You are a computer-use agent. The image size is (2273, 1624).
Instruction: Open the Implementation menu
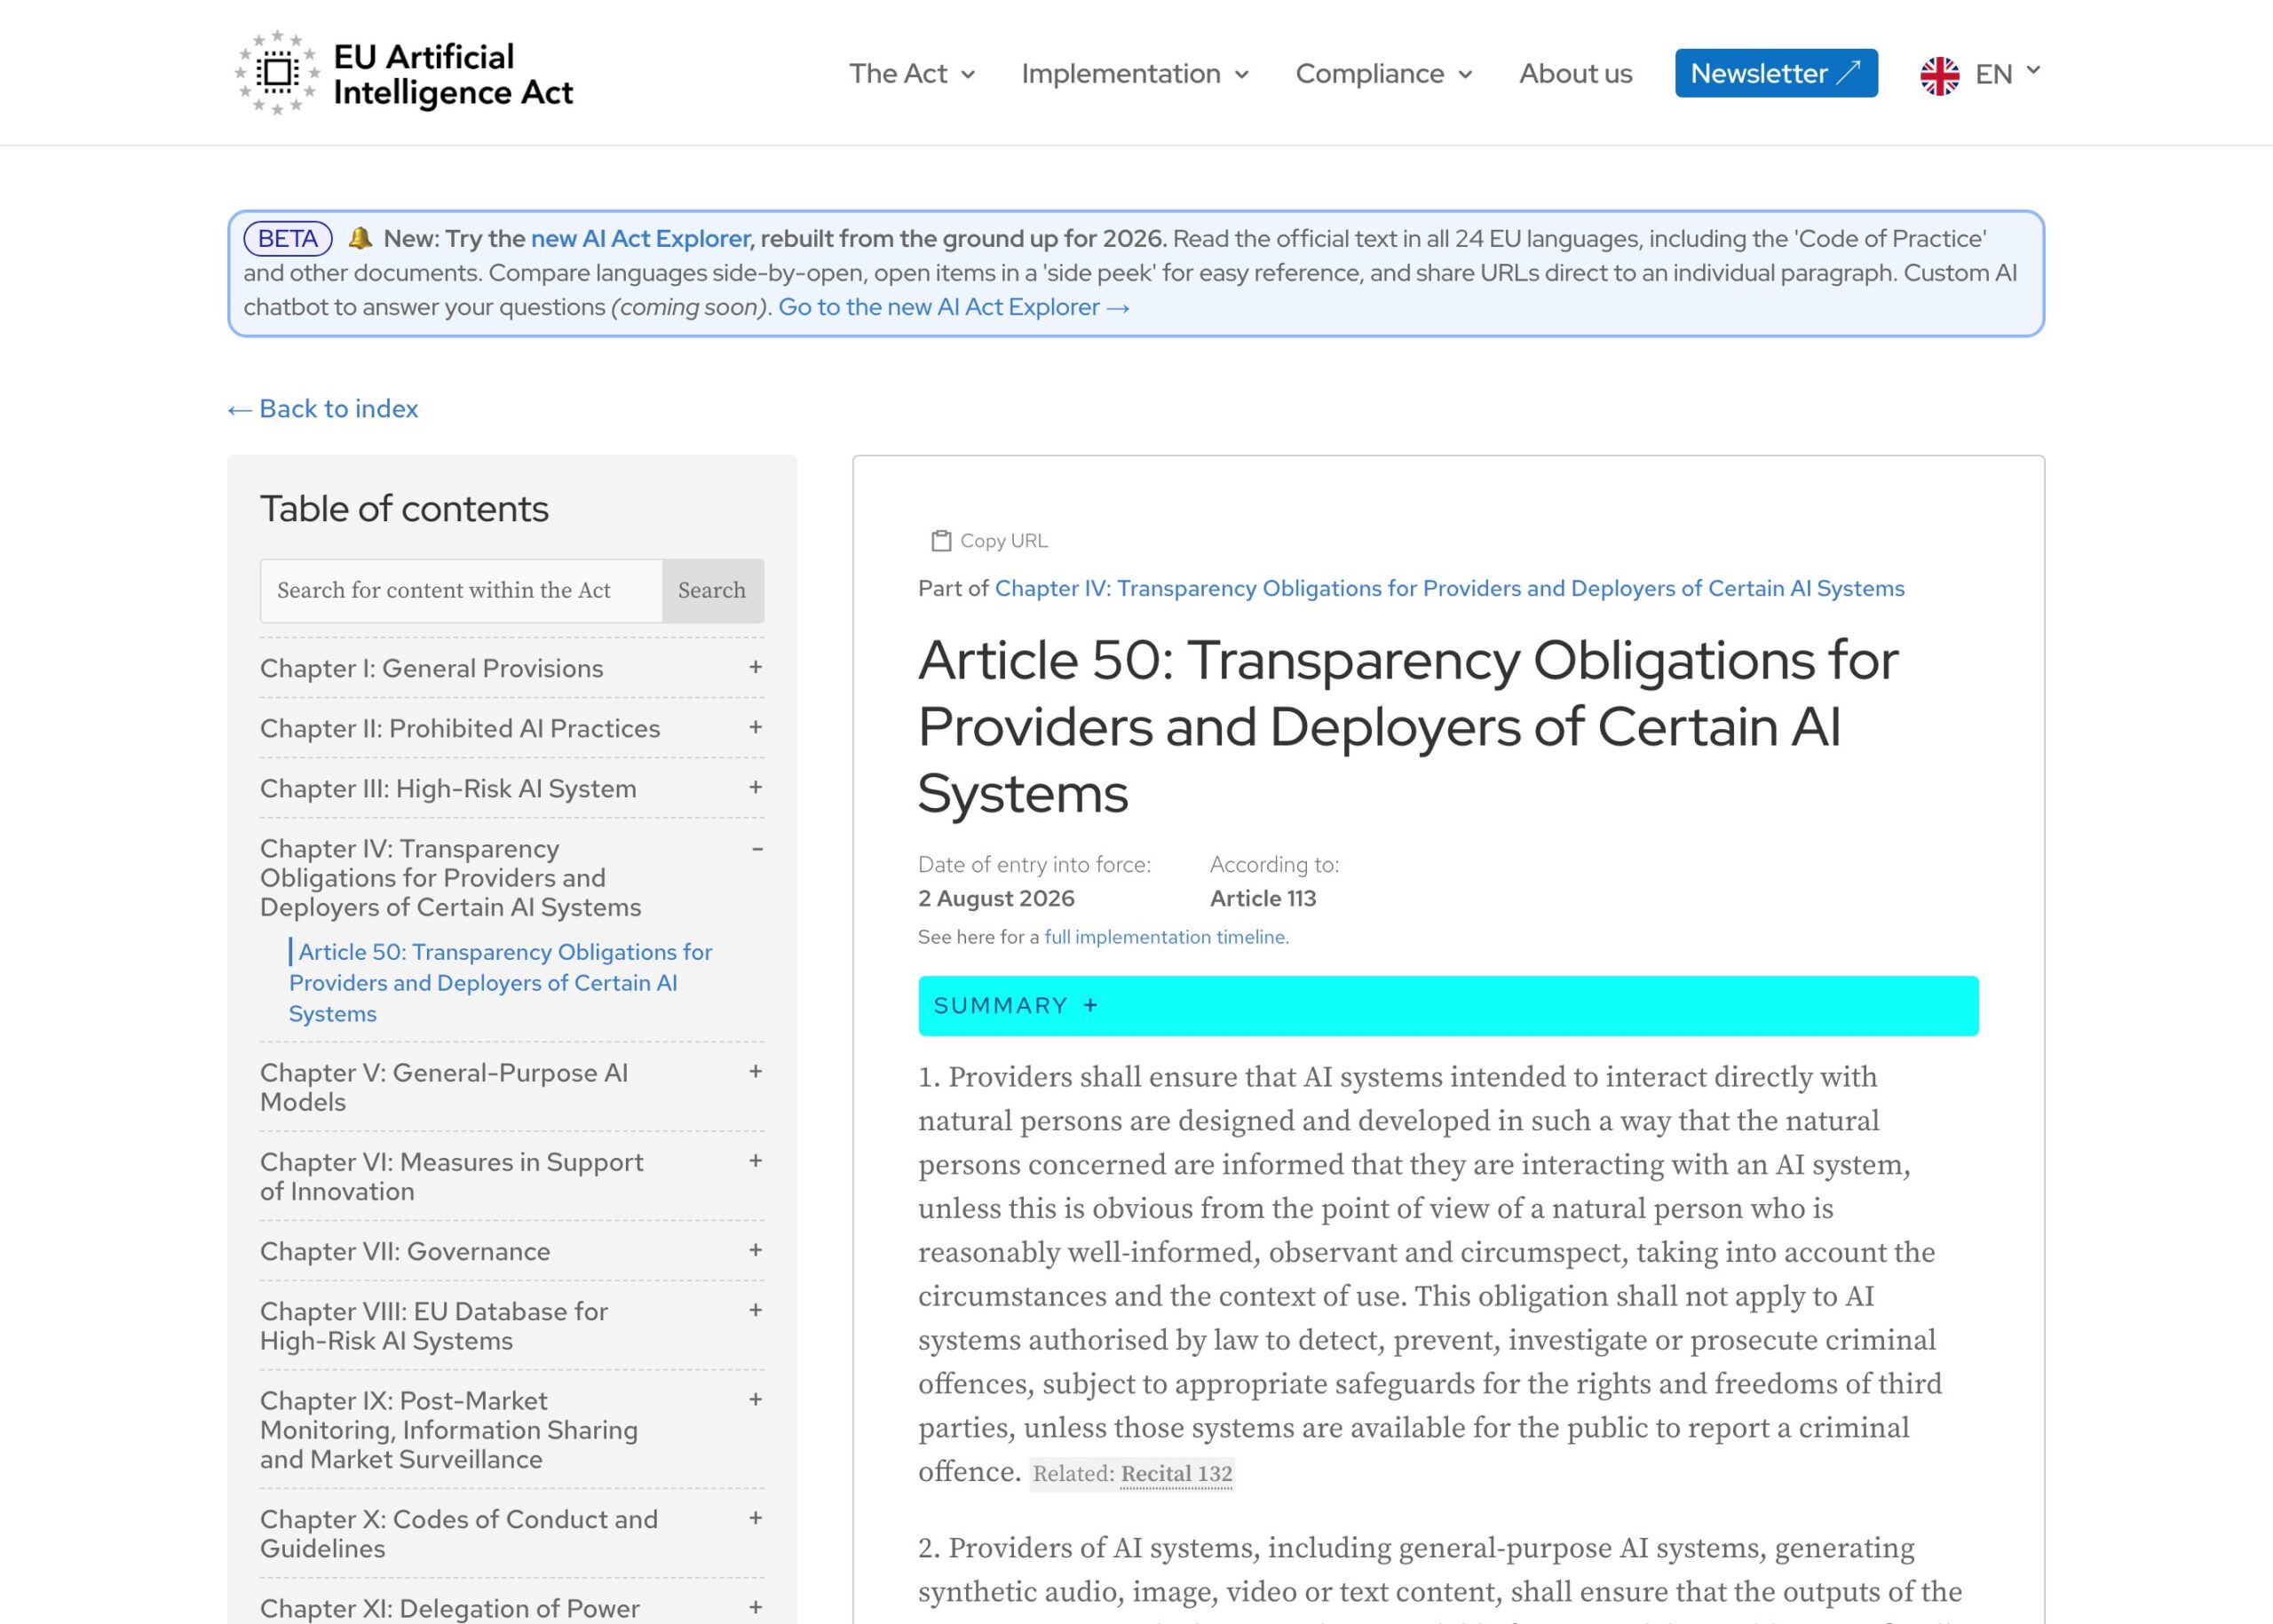click(x=1135, y=74)
